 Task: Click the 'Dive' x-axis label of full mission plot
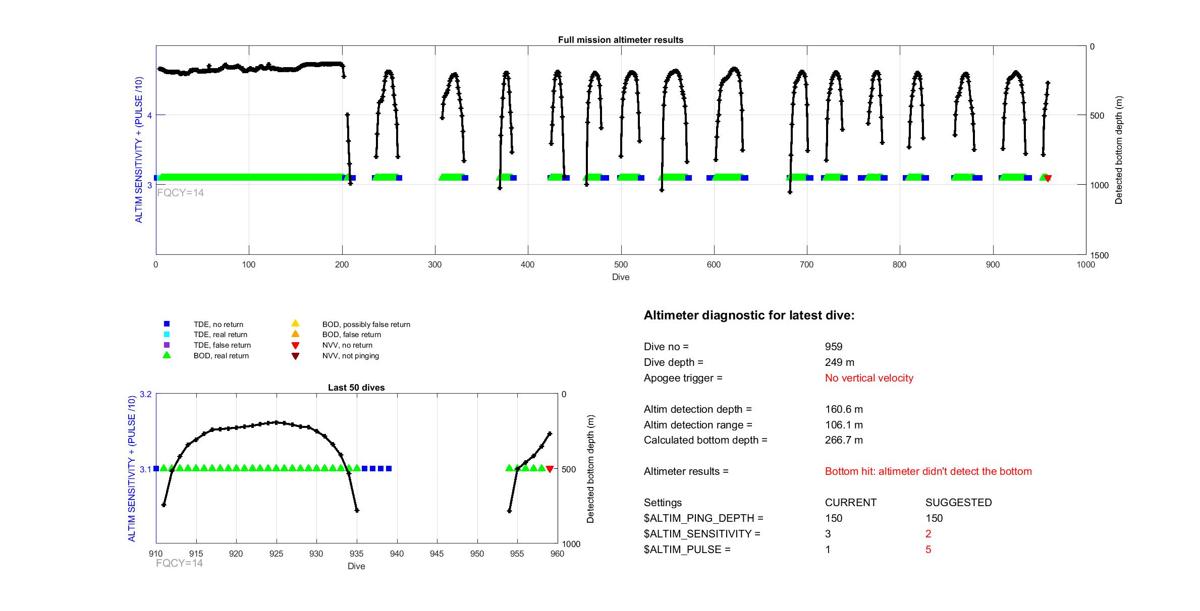(x=620, y=277)
